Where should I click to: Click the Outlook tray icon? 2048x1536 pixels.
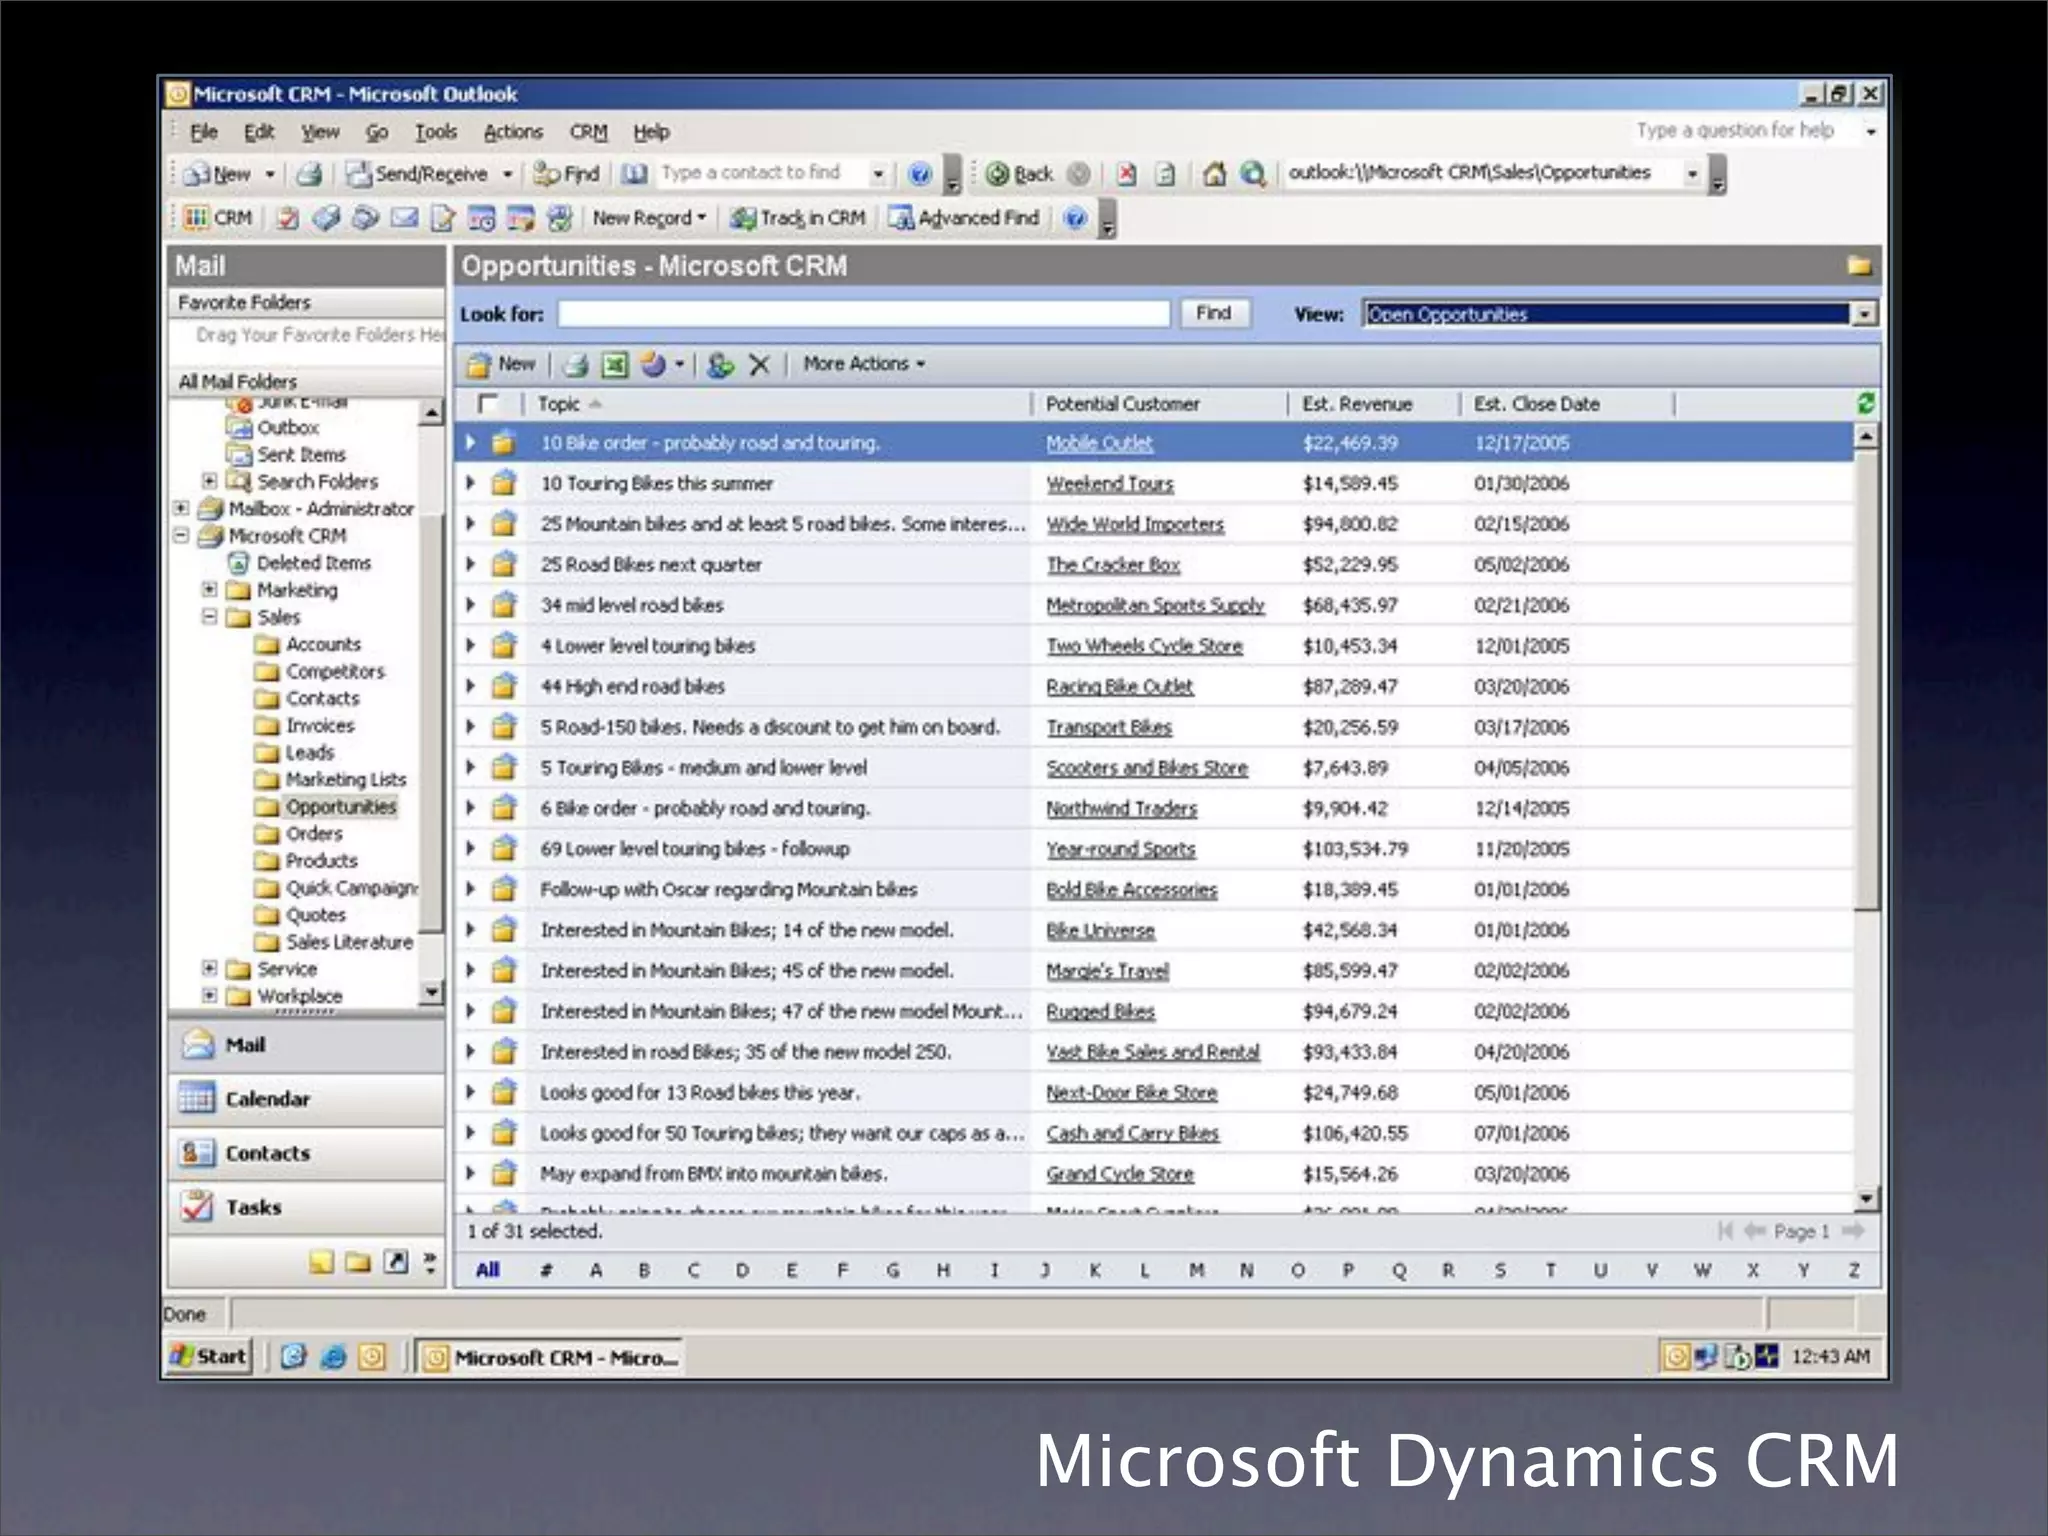click(x=1677, y=1357)
